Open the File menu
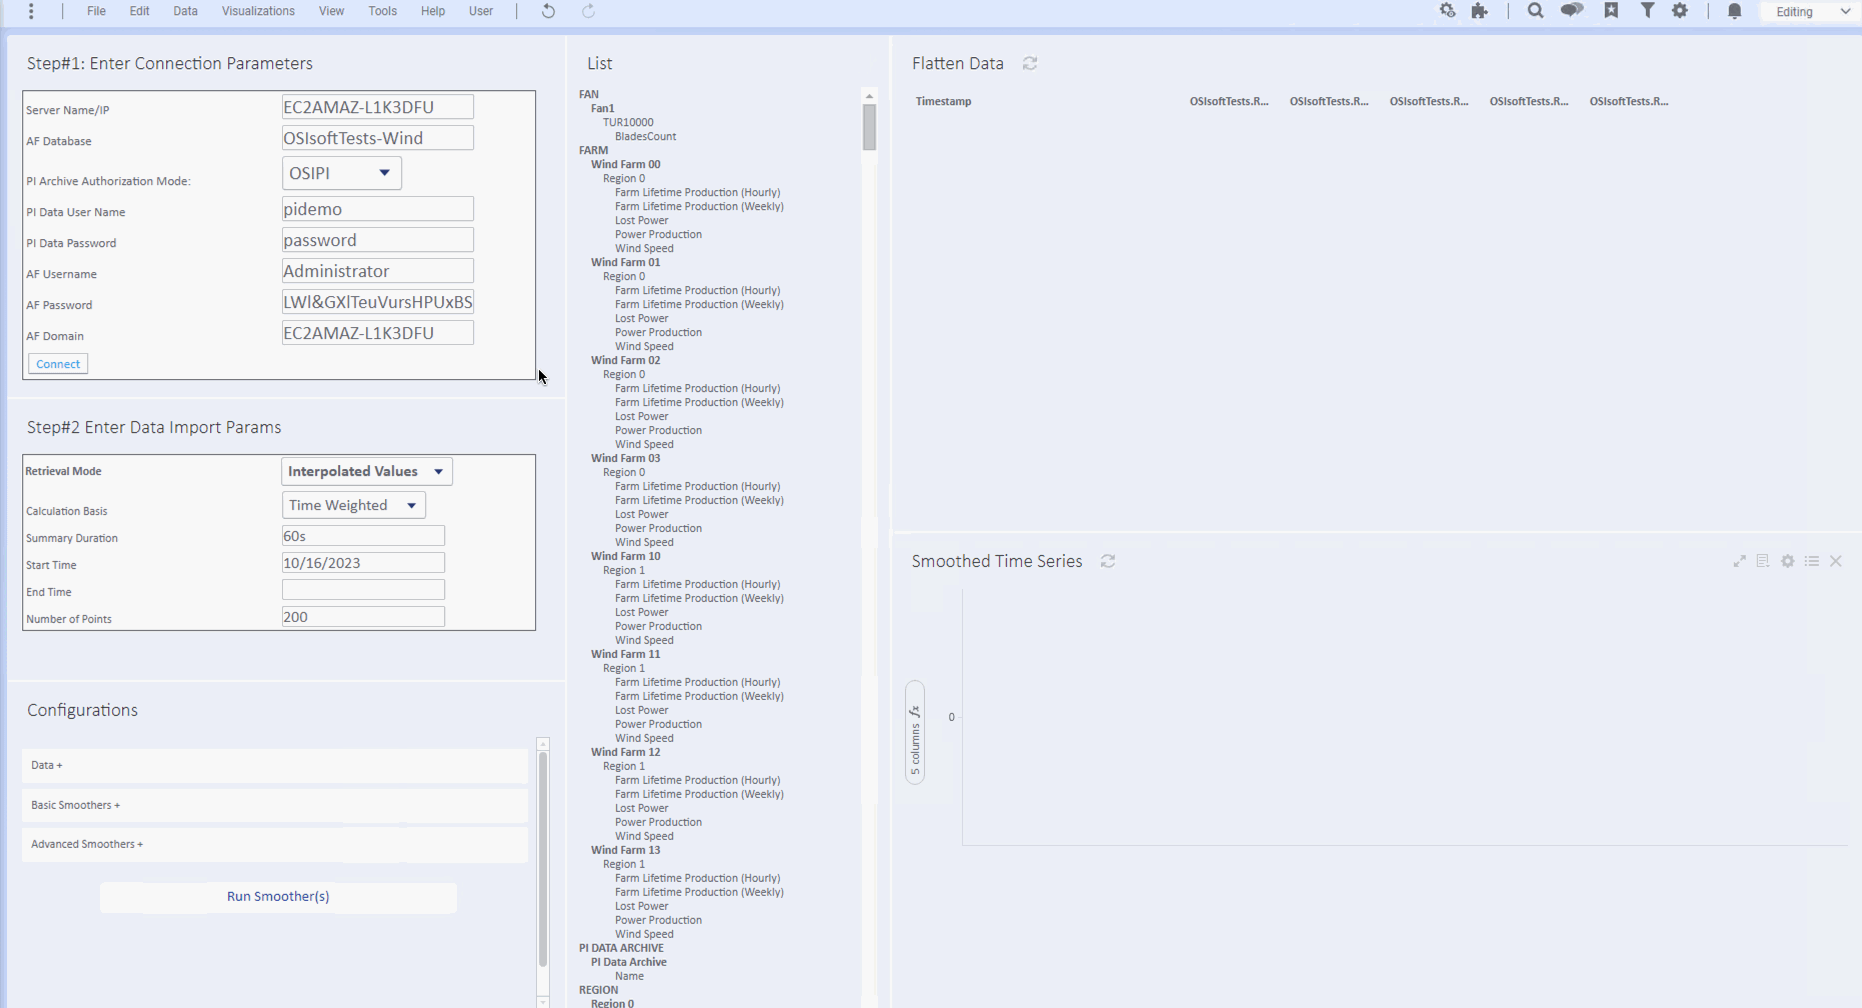This screenshot has height=1008, width=1862. click(x=96, y=11)
